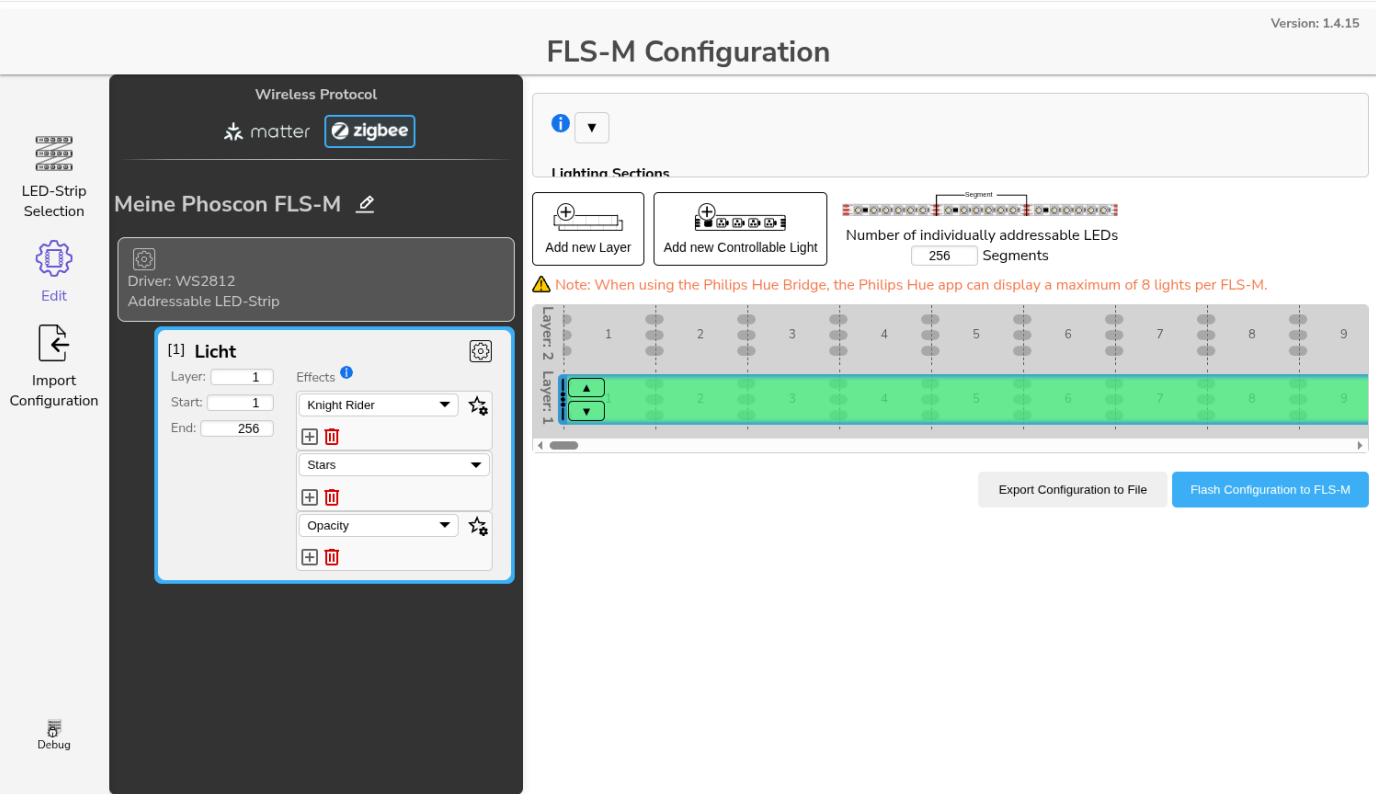Expand the dropdown arrow beside the info icon
The image size is (1376, 794).
pos(592,127)
